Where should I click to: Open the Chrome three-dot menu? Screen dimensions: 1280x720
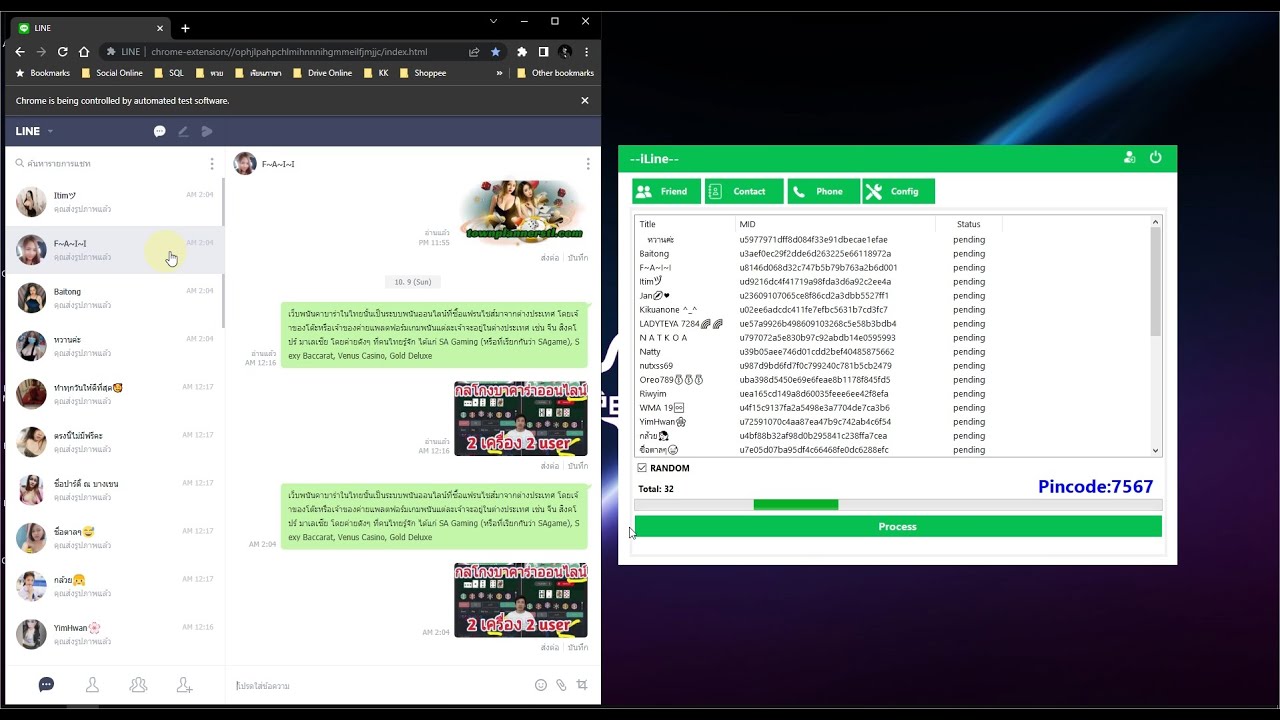(x=586, y=52)
